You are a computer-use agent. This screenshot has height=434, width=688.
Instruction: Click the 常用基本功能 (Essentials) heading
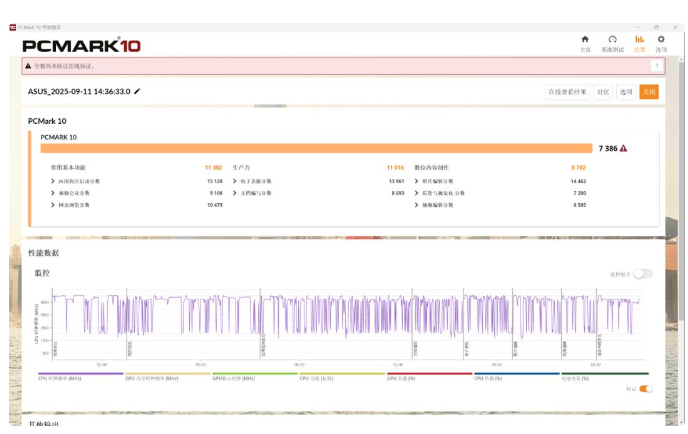(68, 168)
